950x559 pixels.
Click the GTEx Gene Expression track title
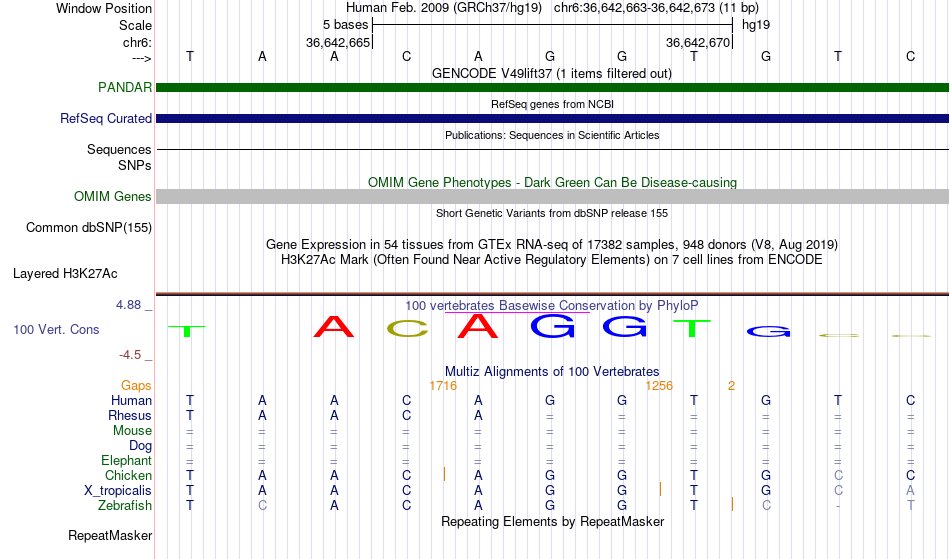pos(552,245)
